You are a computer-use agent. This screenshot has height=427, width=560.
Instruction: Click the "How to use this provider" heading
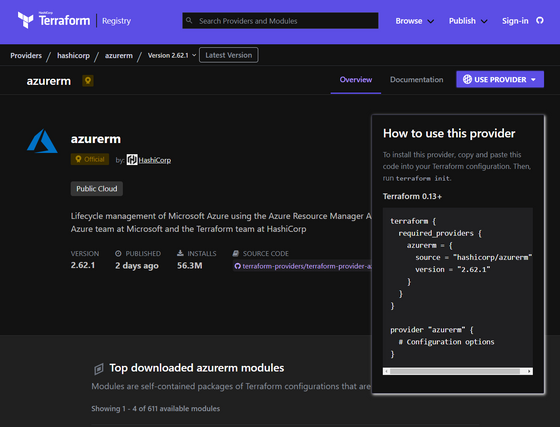pyautogui.click(x=449, y=134)
